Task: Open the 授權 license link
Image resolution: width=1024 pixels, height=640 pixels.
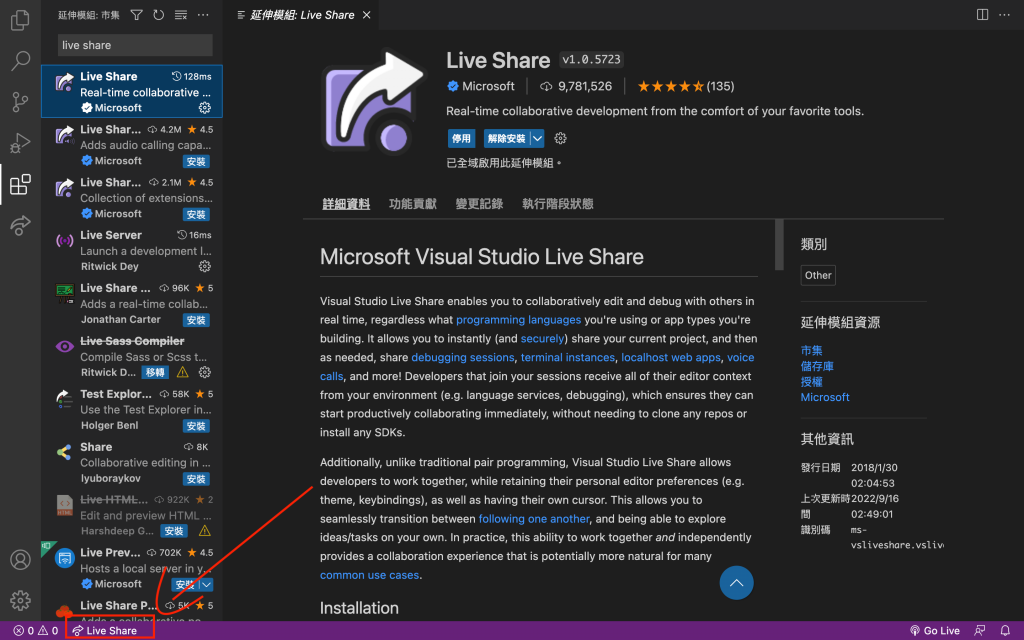Action: (811, 382)
